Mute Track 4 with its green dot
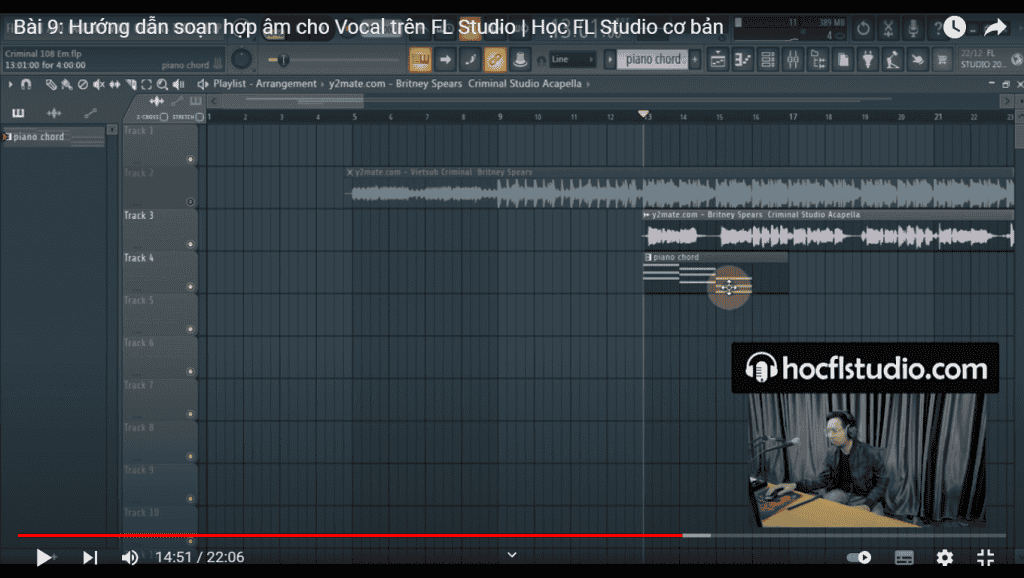 coord(191,287)
